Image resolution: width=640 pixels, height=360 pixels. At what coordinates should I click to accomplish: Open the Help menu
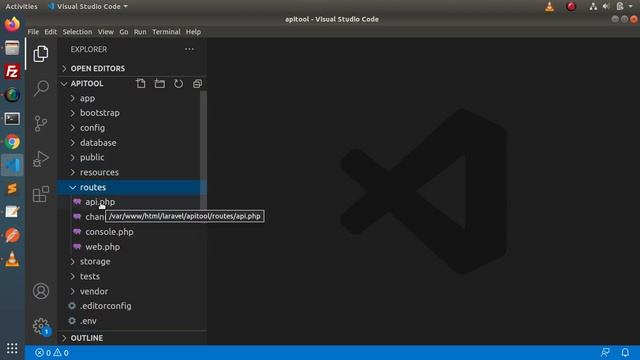(193, 32)
